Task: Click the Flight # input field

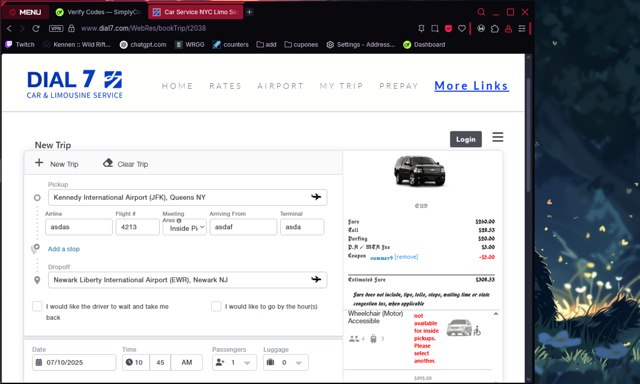Action: [138, 227]
